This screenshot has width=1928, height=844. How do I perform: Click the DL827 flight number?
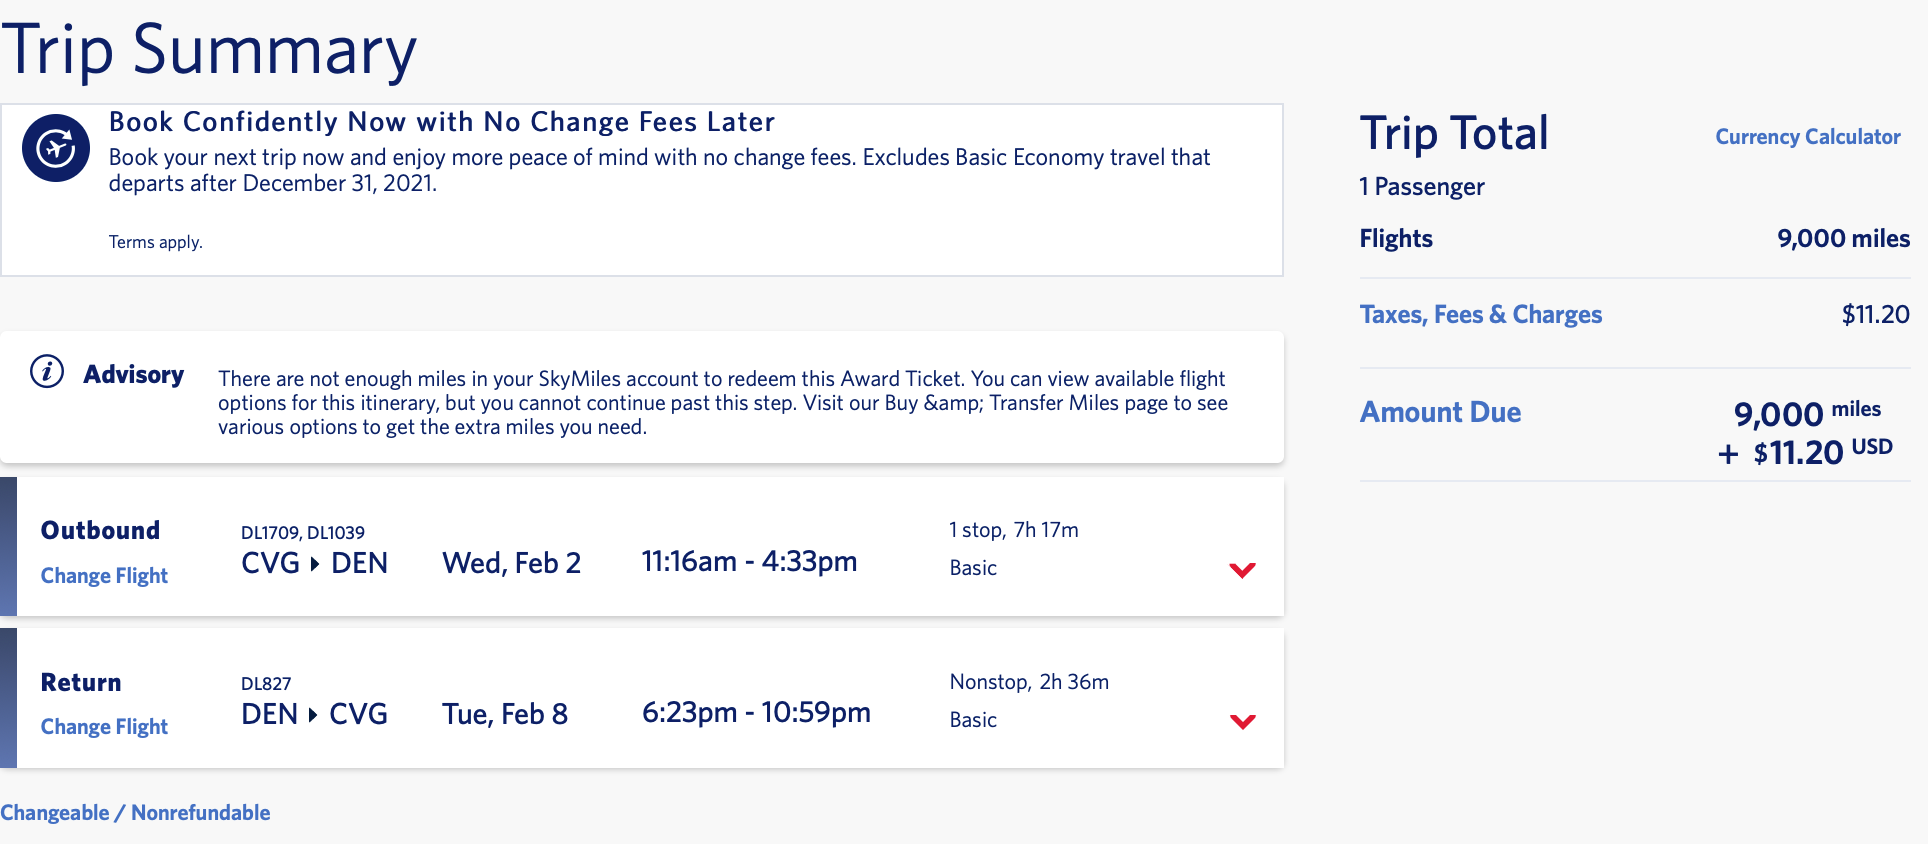coord(266,684)
